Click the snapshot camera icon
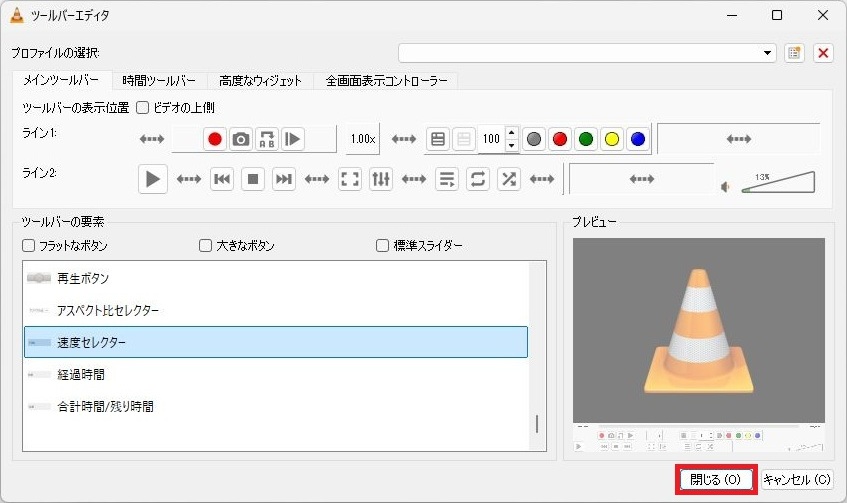847x503 pixels. click(241, 139)
